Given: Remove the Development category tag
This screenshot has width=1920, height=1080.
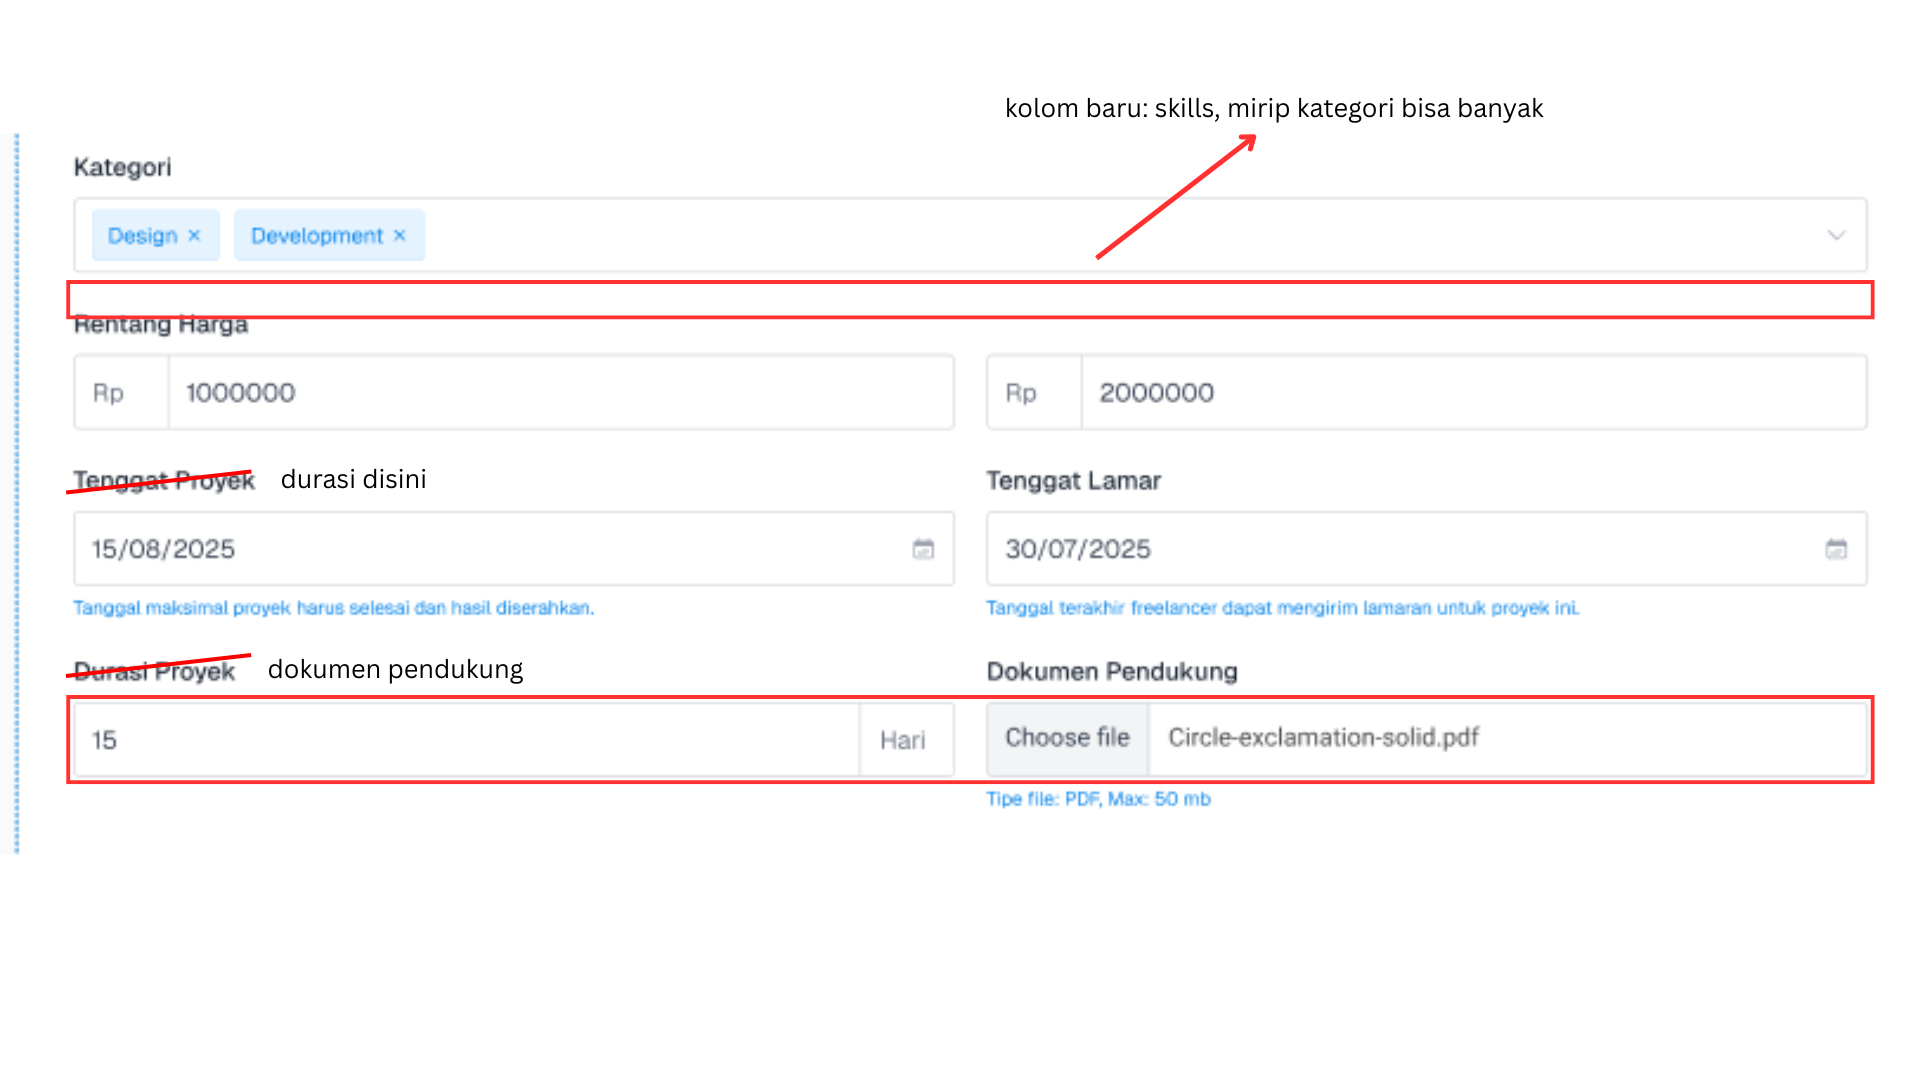Looking at the screenshot, I should 400,236.
